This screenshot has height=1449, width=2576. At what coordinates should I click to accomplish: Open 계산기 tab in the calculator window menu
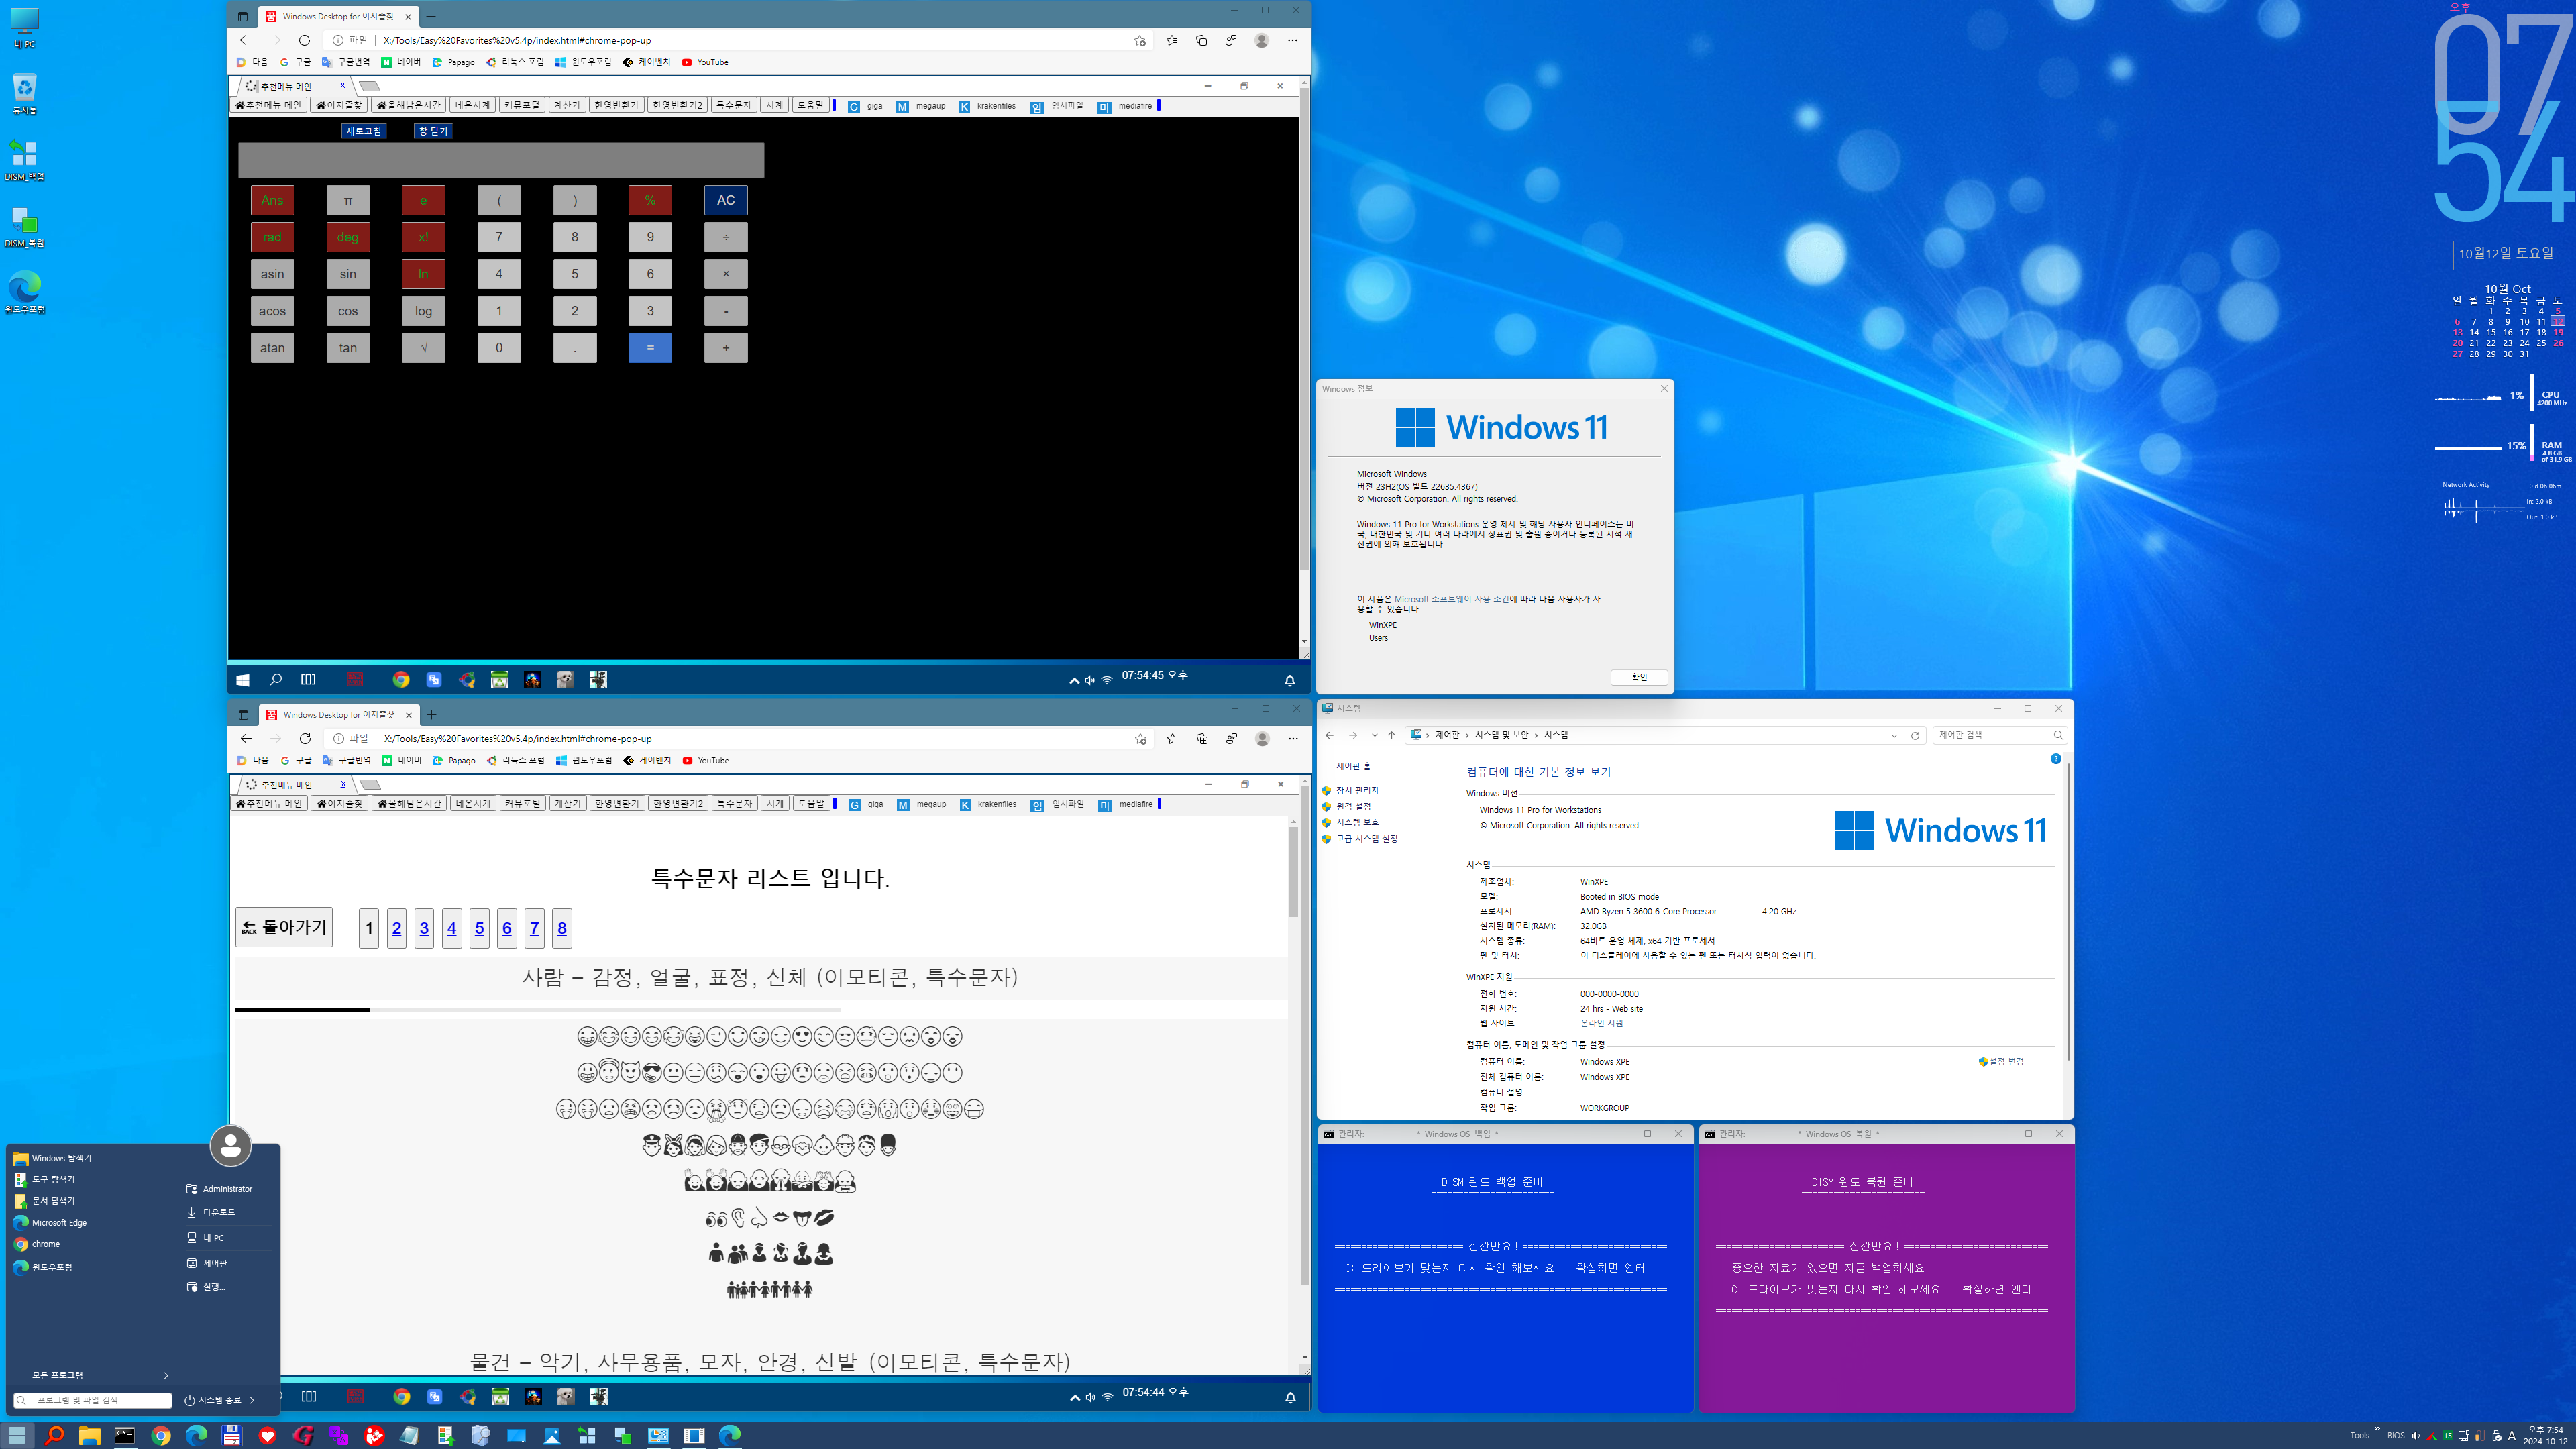tap(566, 105)
